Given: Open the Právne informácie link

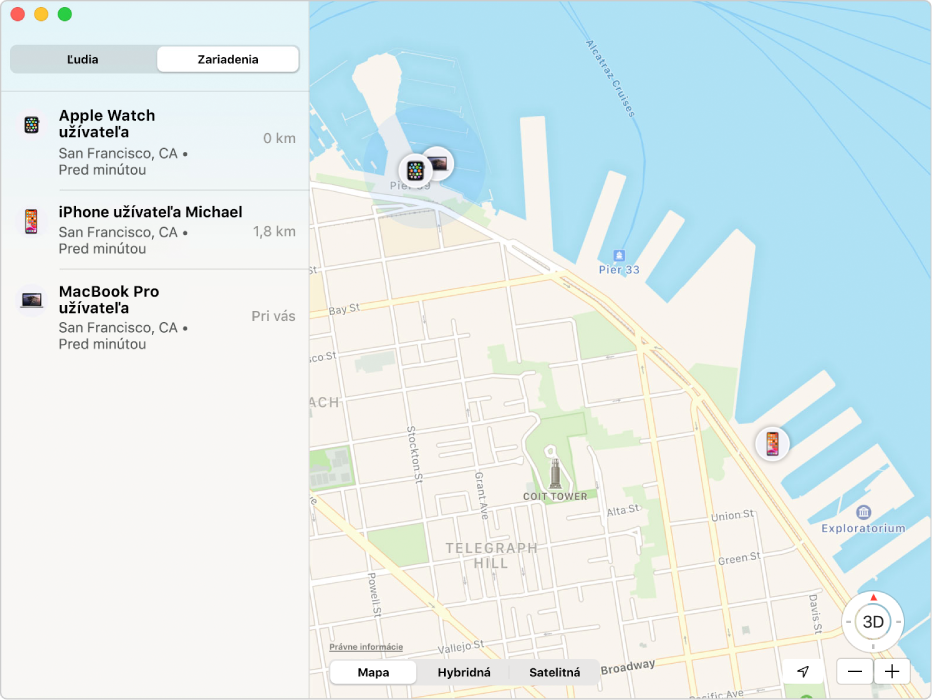Looking at the screenshot, I should point(366,647).
